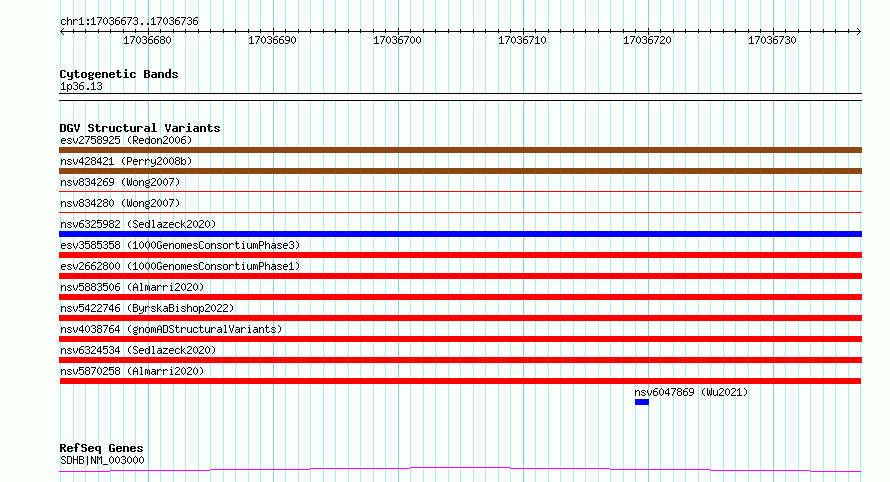Click the nsv6325982 (Sedlazeck2020) label
Image resolution: width=890 pixels, height=482 pixels.
click(x=138, y=224)
